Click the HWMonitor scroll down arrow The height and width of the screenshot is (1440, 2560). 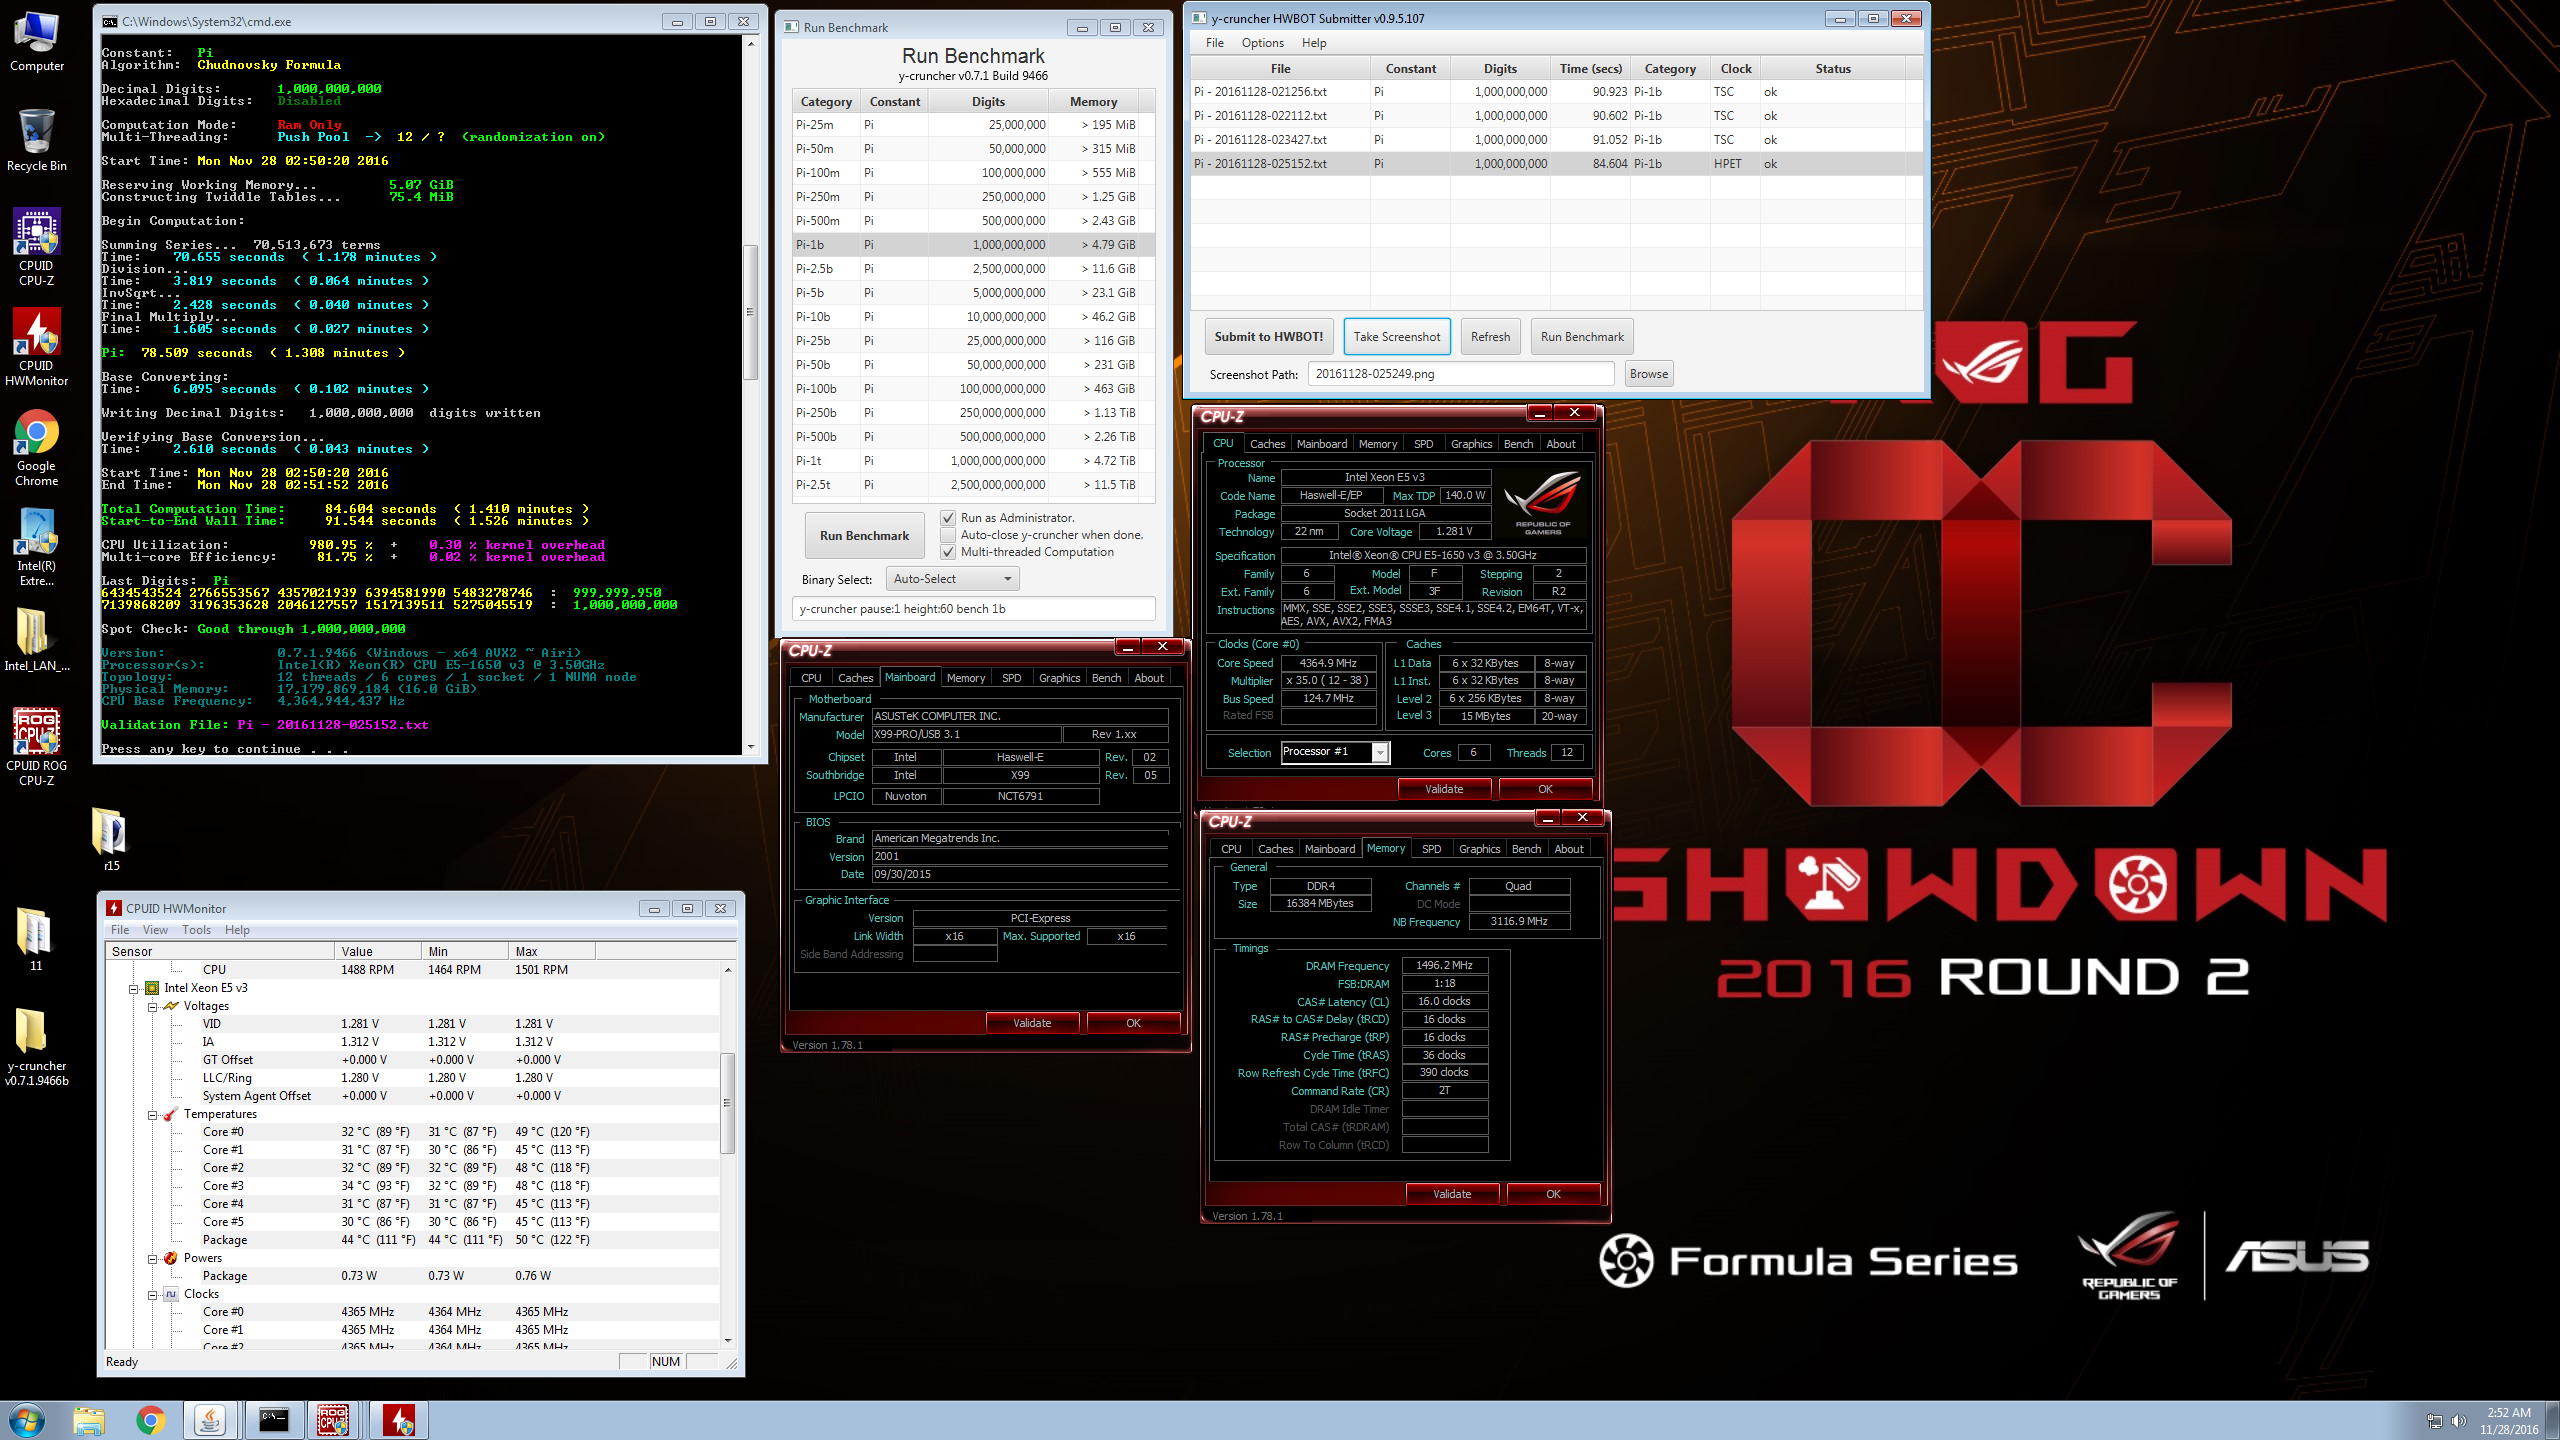(727, 1341)
